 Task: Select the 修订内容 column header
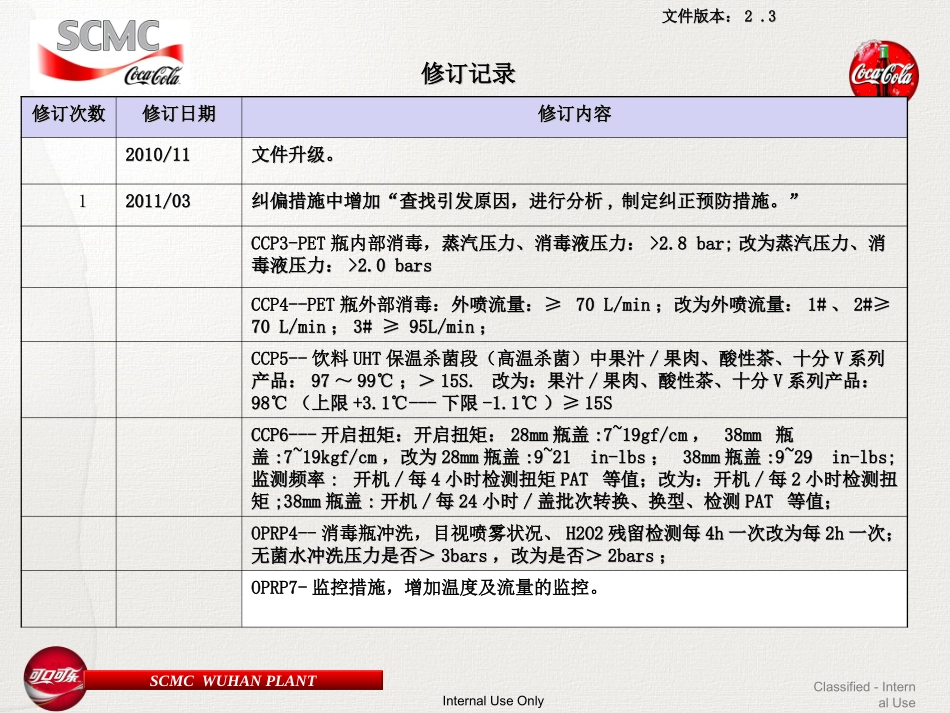click(574, 114)
